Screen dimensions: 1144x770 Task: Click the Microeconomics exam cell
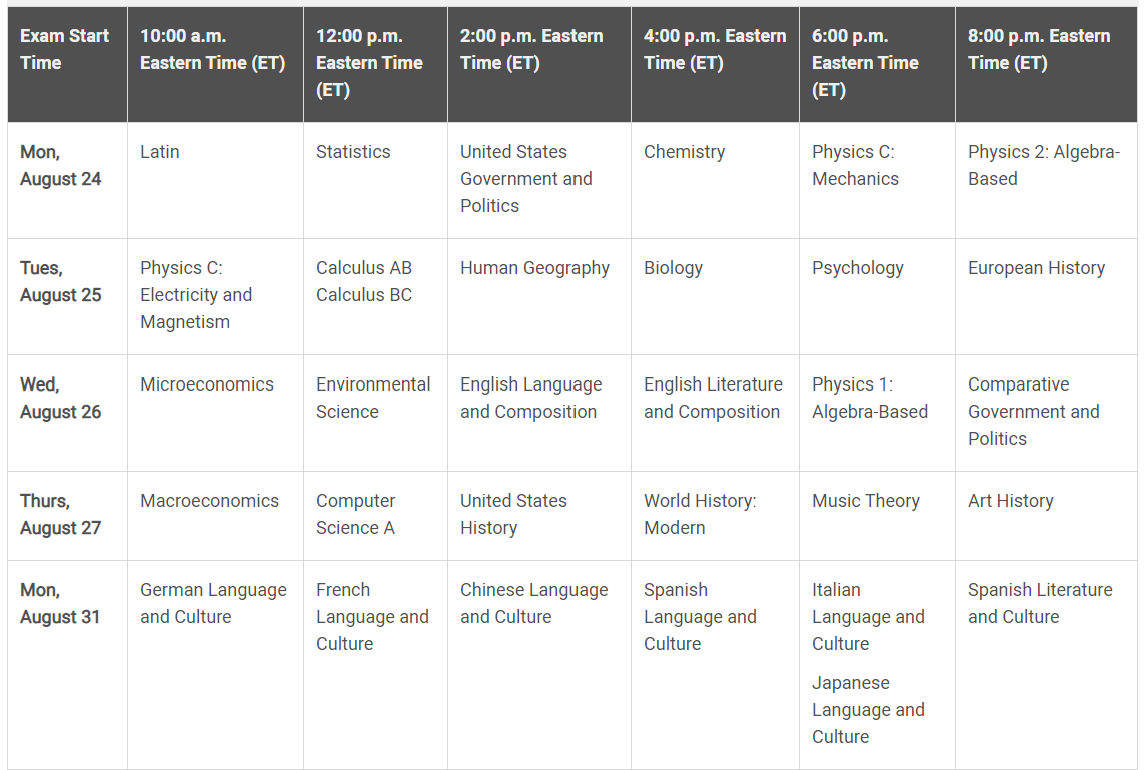click(207, 385)
